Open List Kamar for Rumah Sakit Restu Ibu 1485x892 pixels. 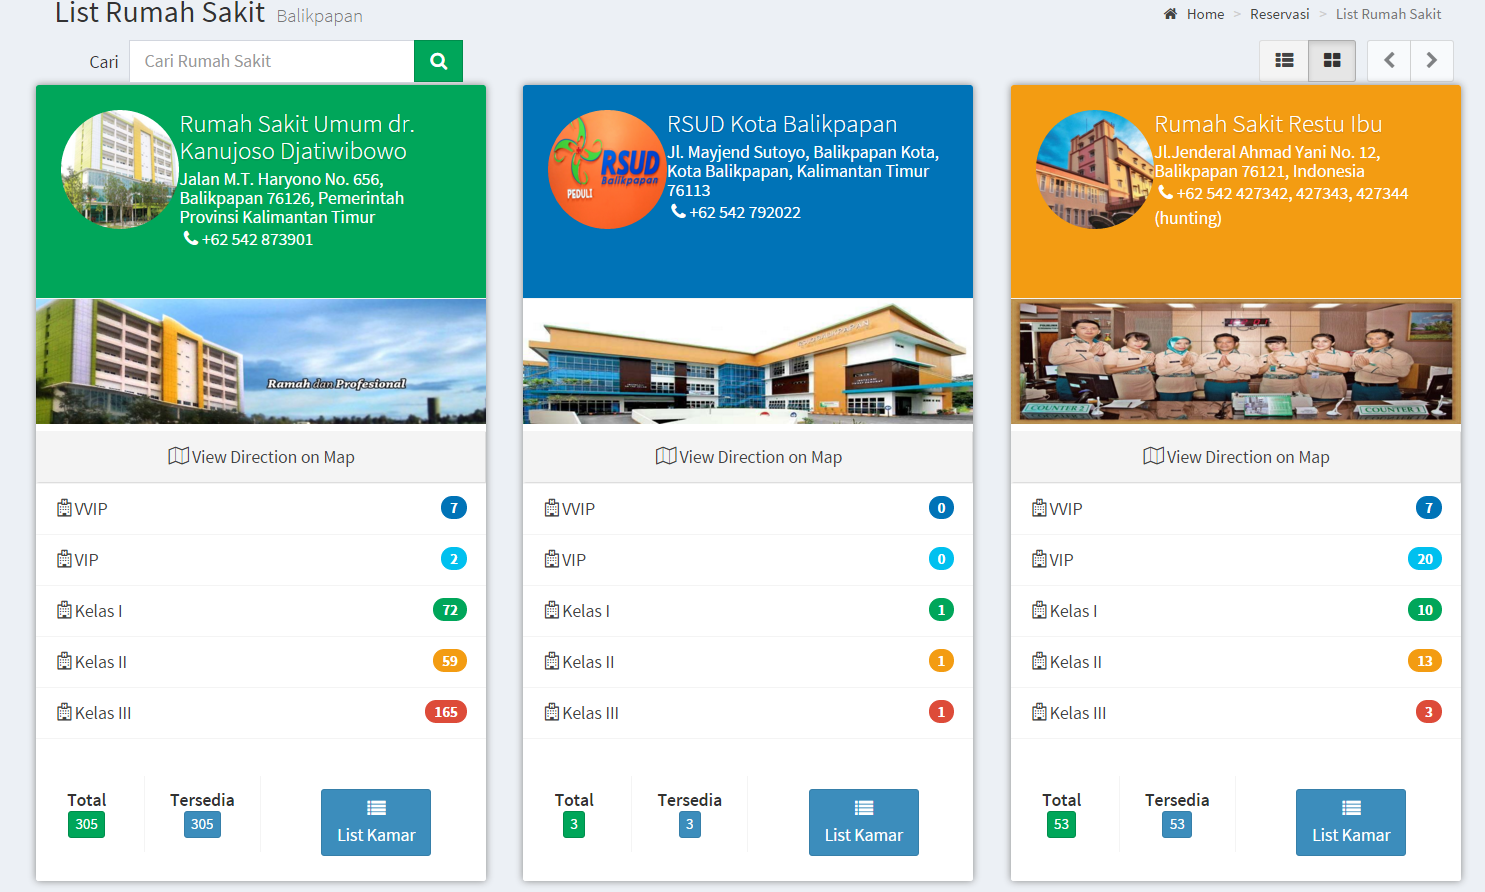pos(1351,822)
